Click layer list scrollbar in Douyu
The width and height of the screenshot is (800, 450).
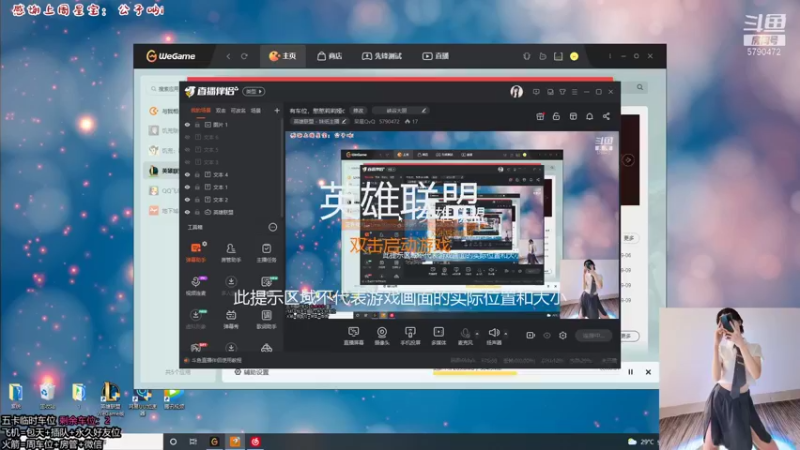pos(282,166)
